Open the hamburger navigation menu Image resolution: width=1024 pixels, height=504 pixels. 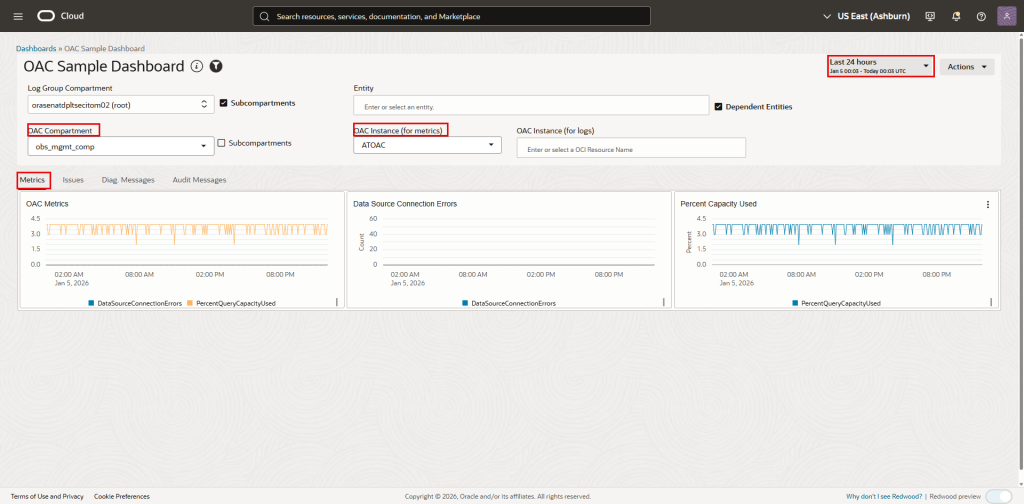17,16
